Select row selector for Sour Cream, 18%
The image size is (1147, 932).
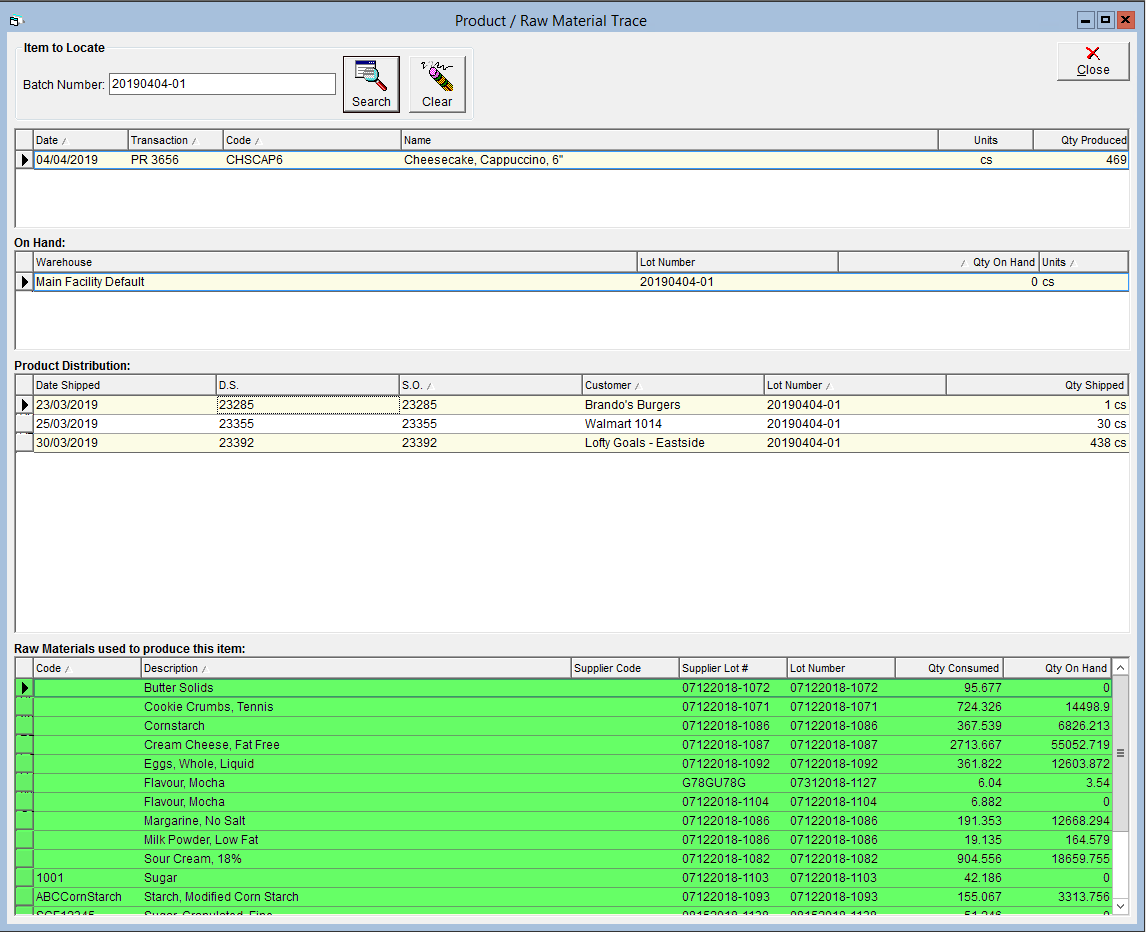pyautogui.click(x=24, y=860)
